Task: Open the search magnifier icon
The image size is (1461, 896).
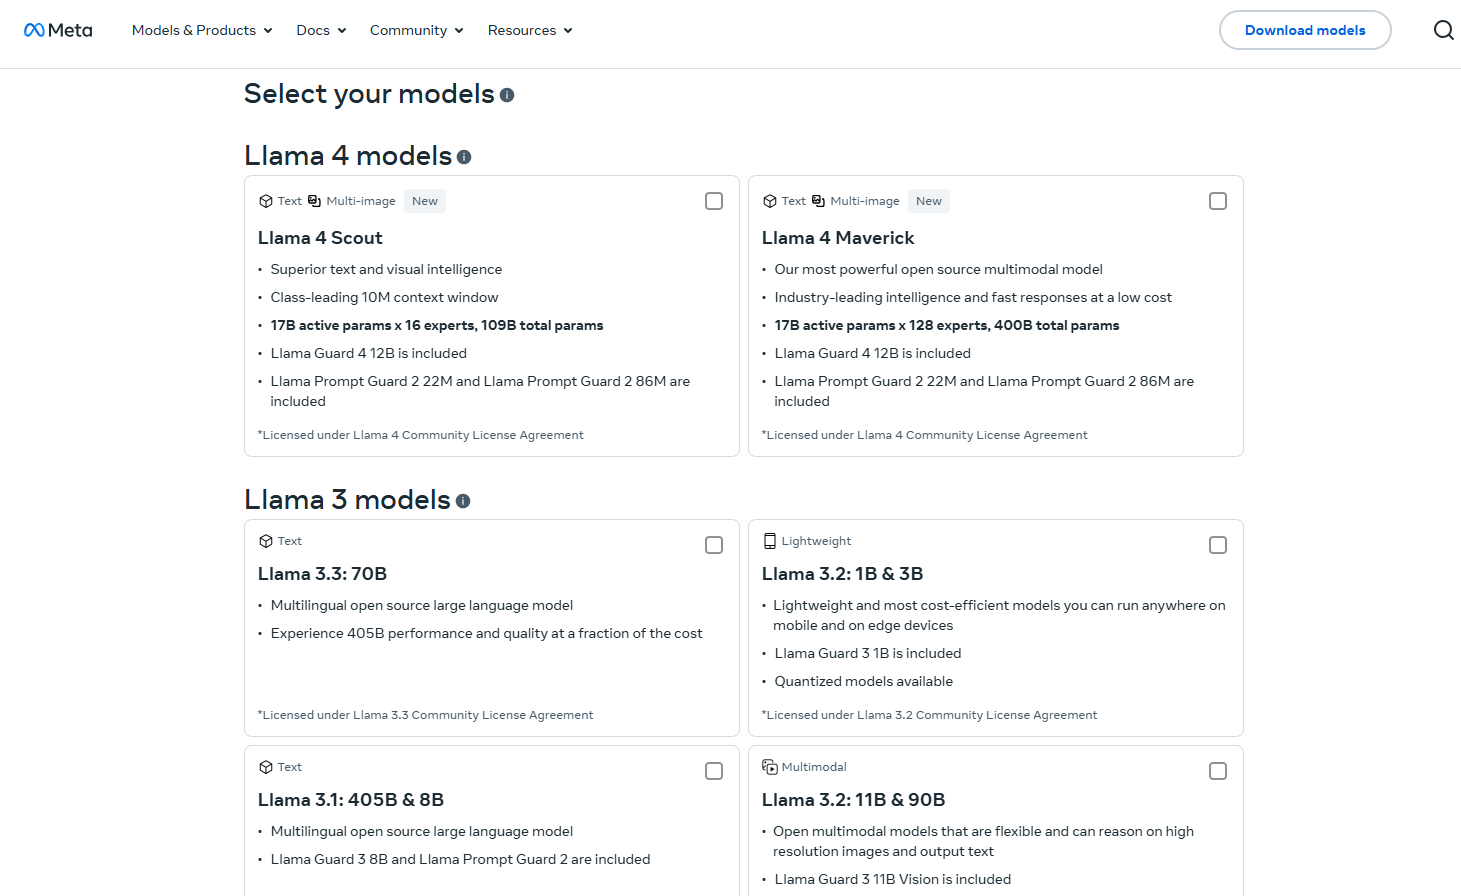Action: pos(1443,30)
